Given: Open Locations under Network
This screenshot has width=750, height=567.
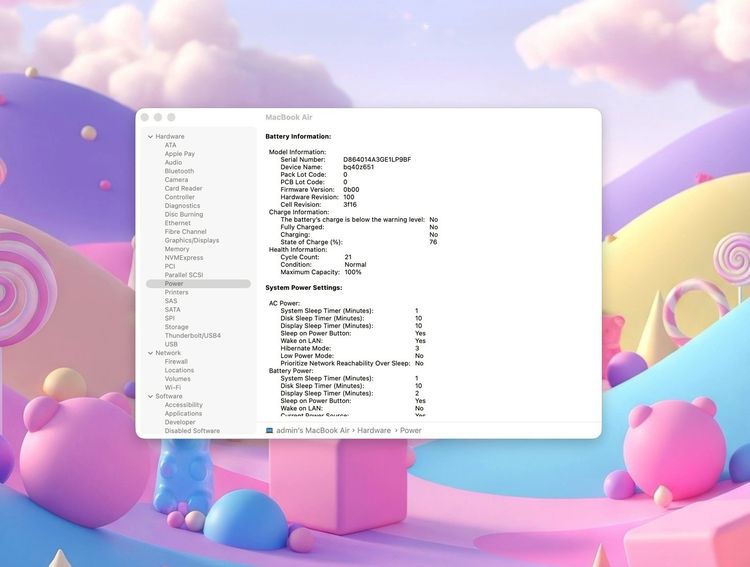Looking at the screenshot, I should [179, 370].
